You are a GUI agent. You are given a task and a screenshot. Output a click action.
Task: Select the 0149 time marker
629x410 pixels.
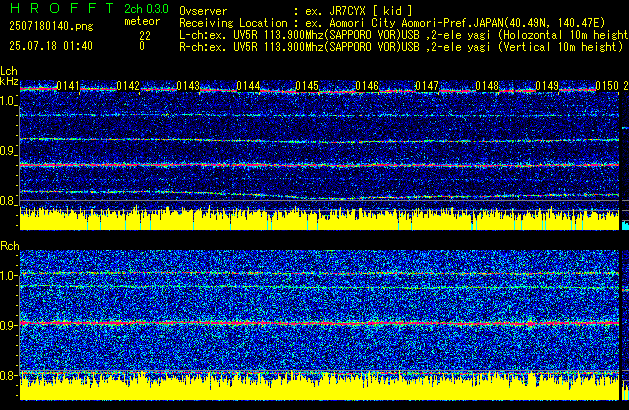click(547, 86)
